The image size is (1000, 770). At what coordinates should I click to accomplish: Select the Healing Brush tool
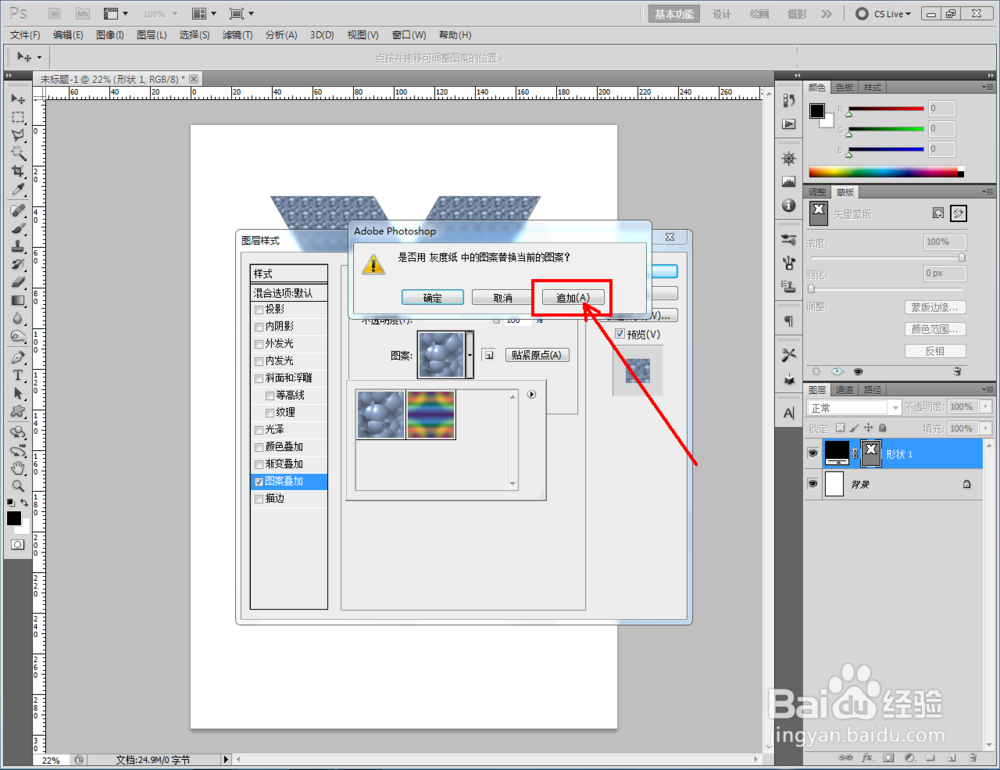[x=18, y=211]
